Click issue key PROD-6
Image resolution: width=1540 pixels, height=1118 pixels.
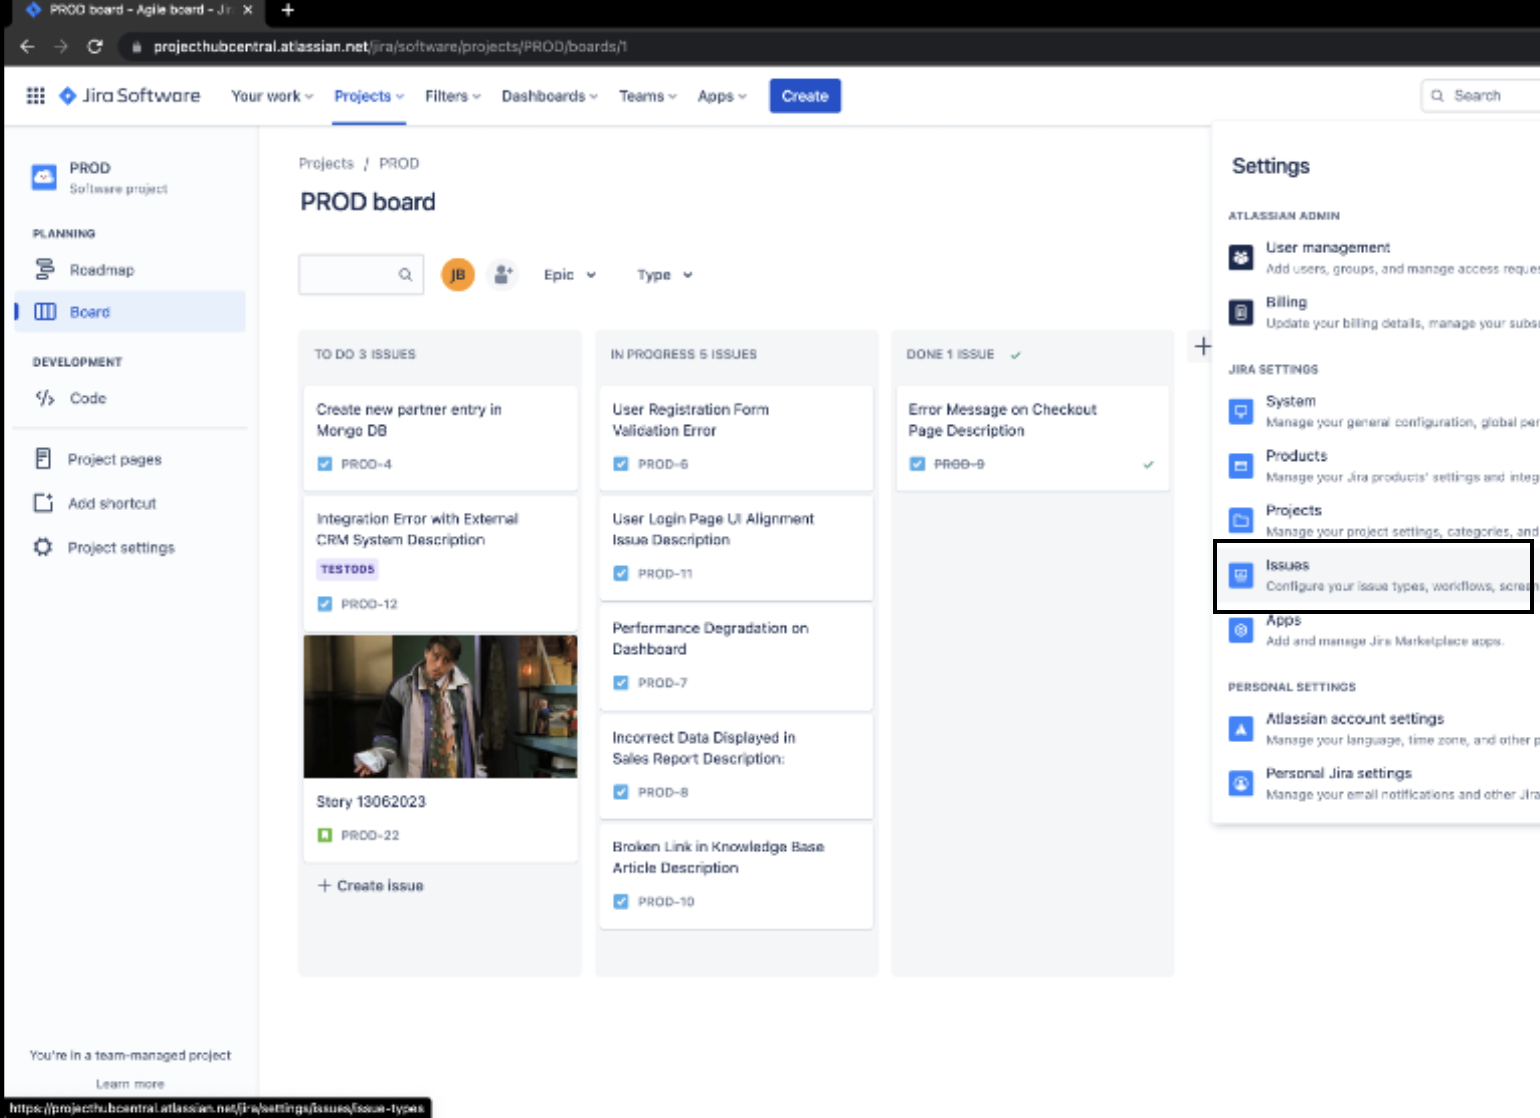coord(663,464)
